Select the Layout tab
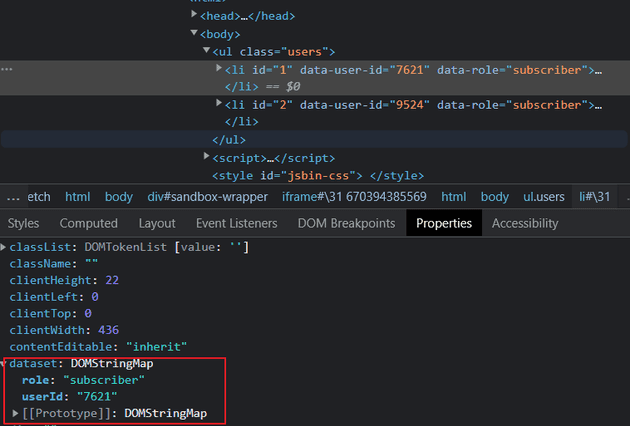The image size is (630, 426). [x=156, y=223]
